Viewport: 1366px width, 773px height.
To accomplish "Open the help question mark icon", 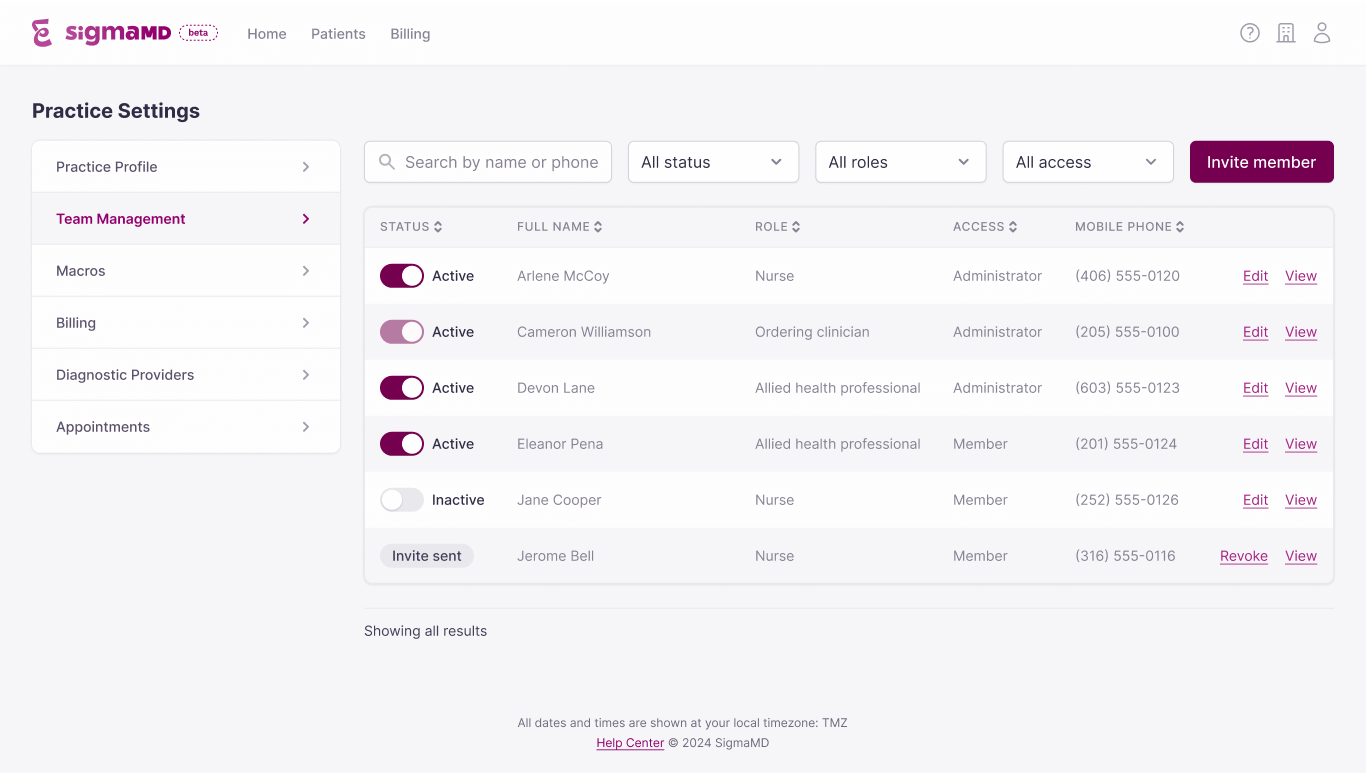I will click(x=1249, y=32).
